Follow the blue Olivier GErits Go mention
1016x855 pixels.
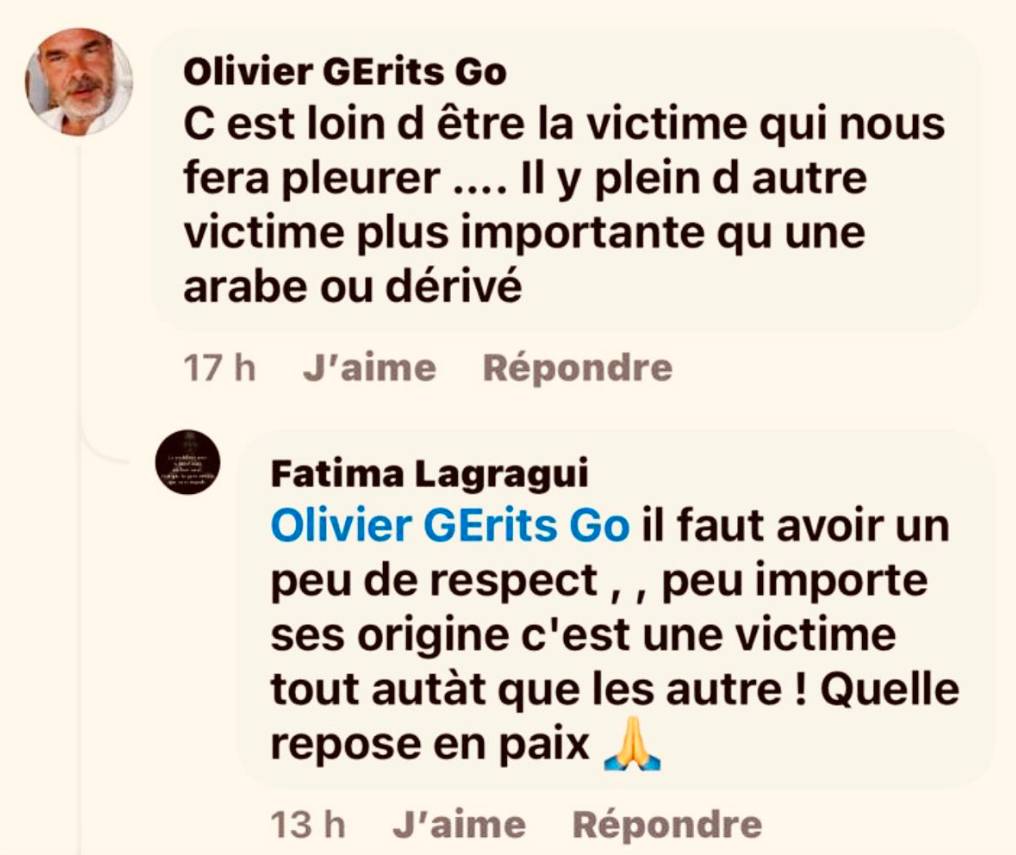click(x=450, y=525)
